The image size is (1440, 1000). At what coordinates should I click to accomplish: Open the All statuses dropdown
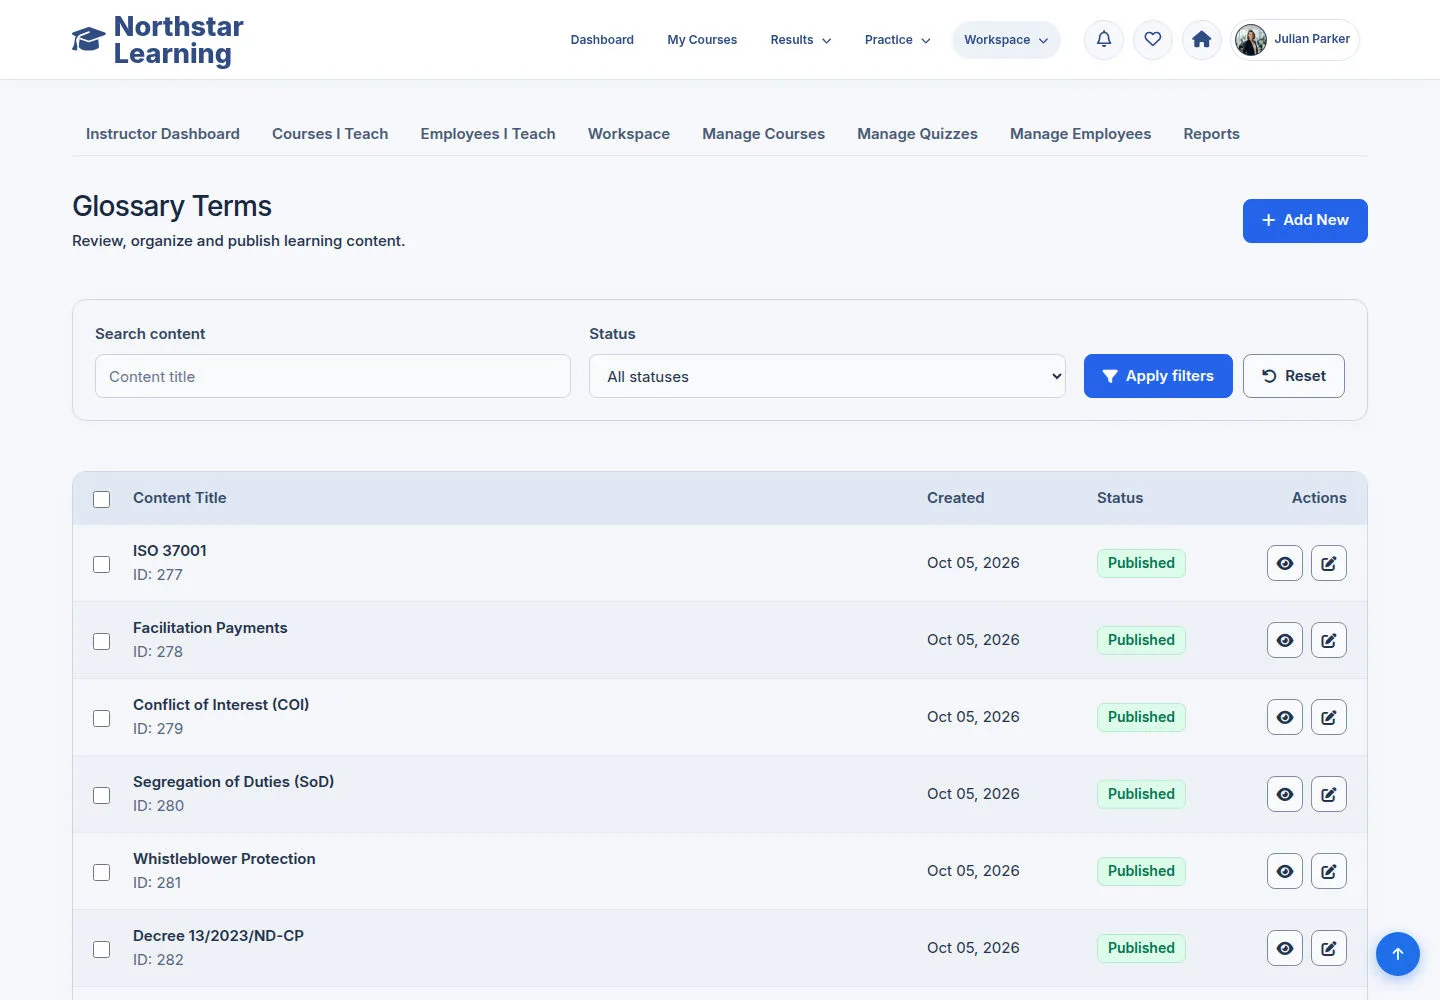[x=827, y=376]
